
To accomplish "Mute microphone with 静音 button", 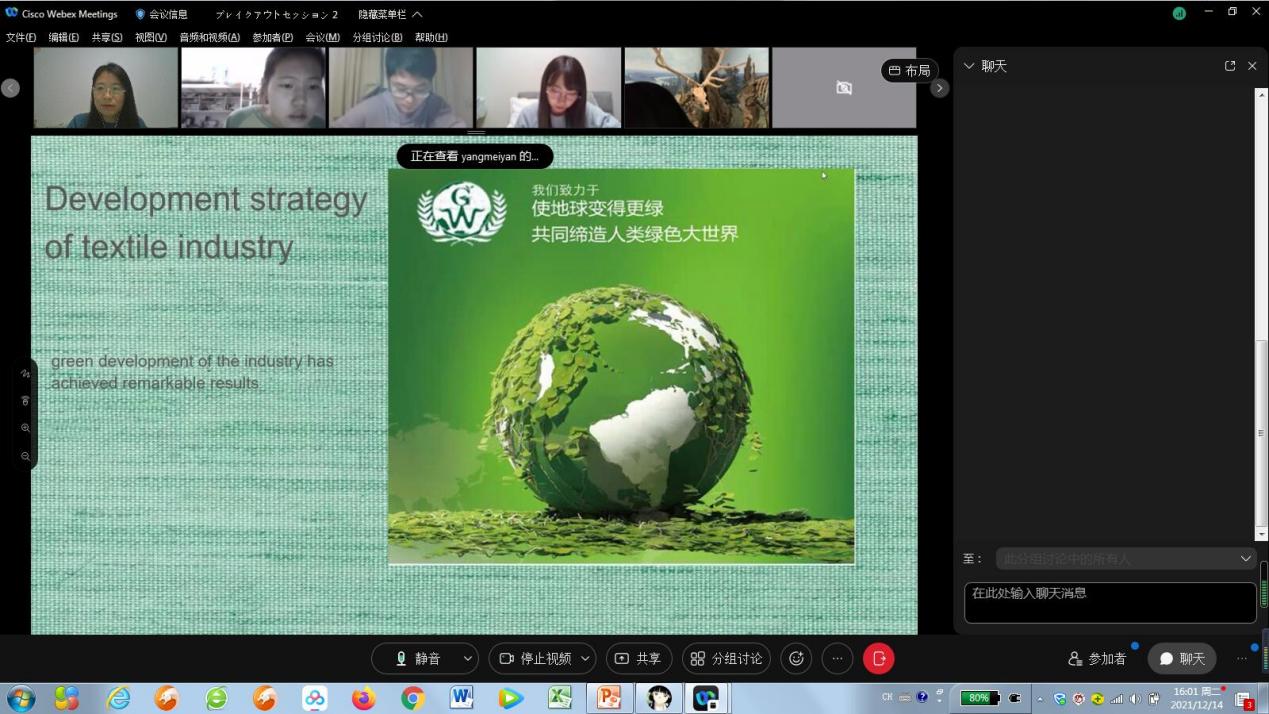I will point(418,658).
